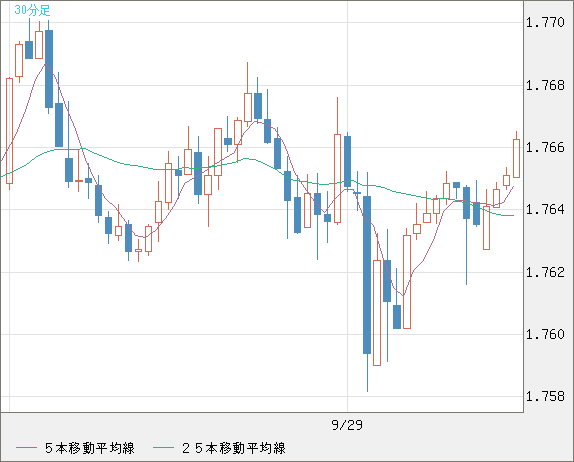Click the 1.768 price axis label
Image resolution: width=574 pixels, height=462 pixels.
[x=545, y=85]
